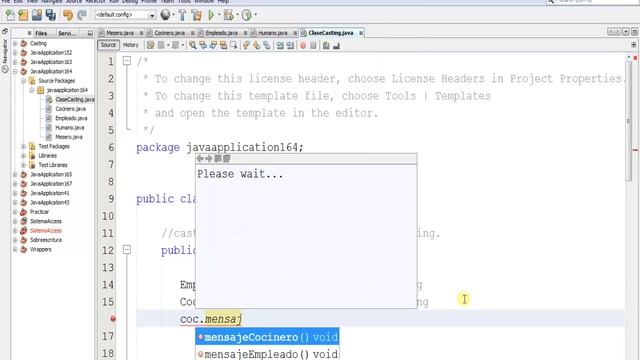
Task: Click error glyph on line 16 gutter
Action: tap(113, 318)
